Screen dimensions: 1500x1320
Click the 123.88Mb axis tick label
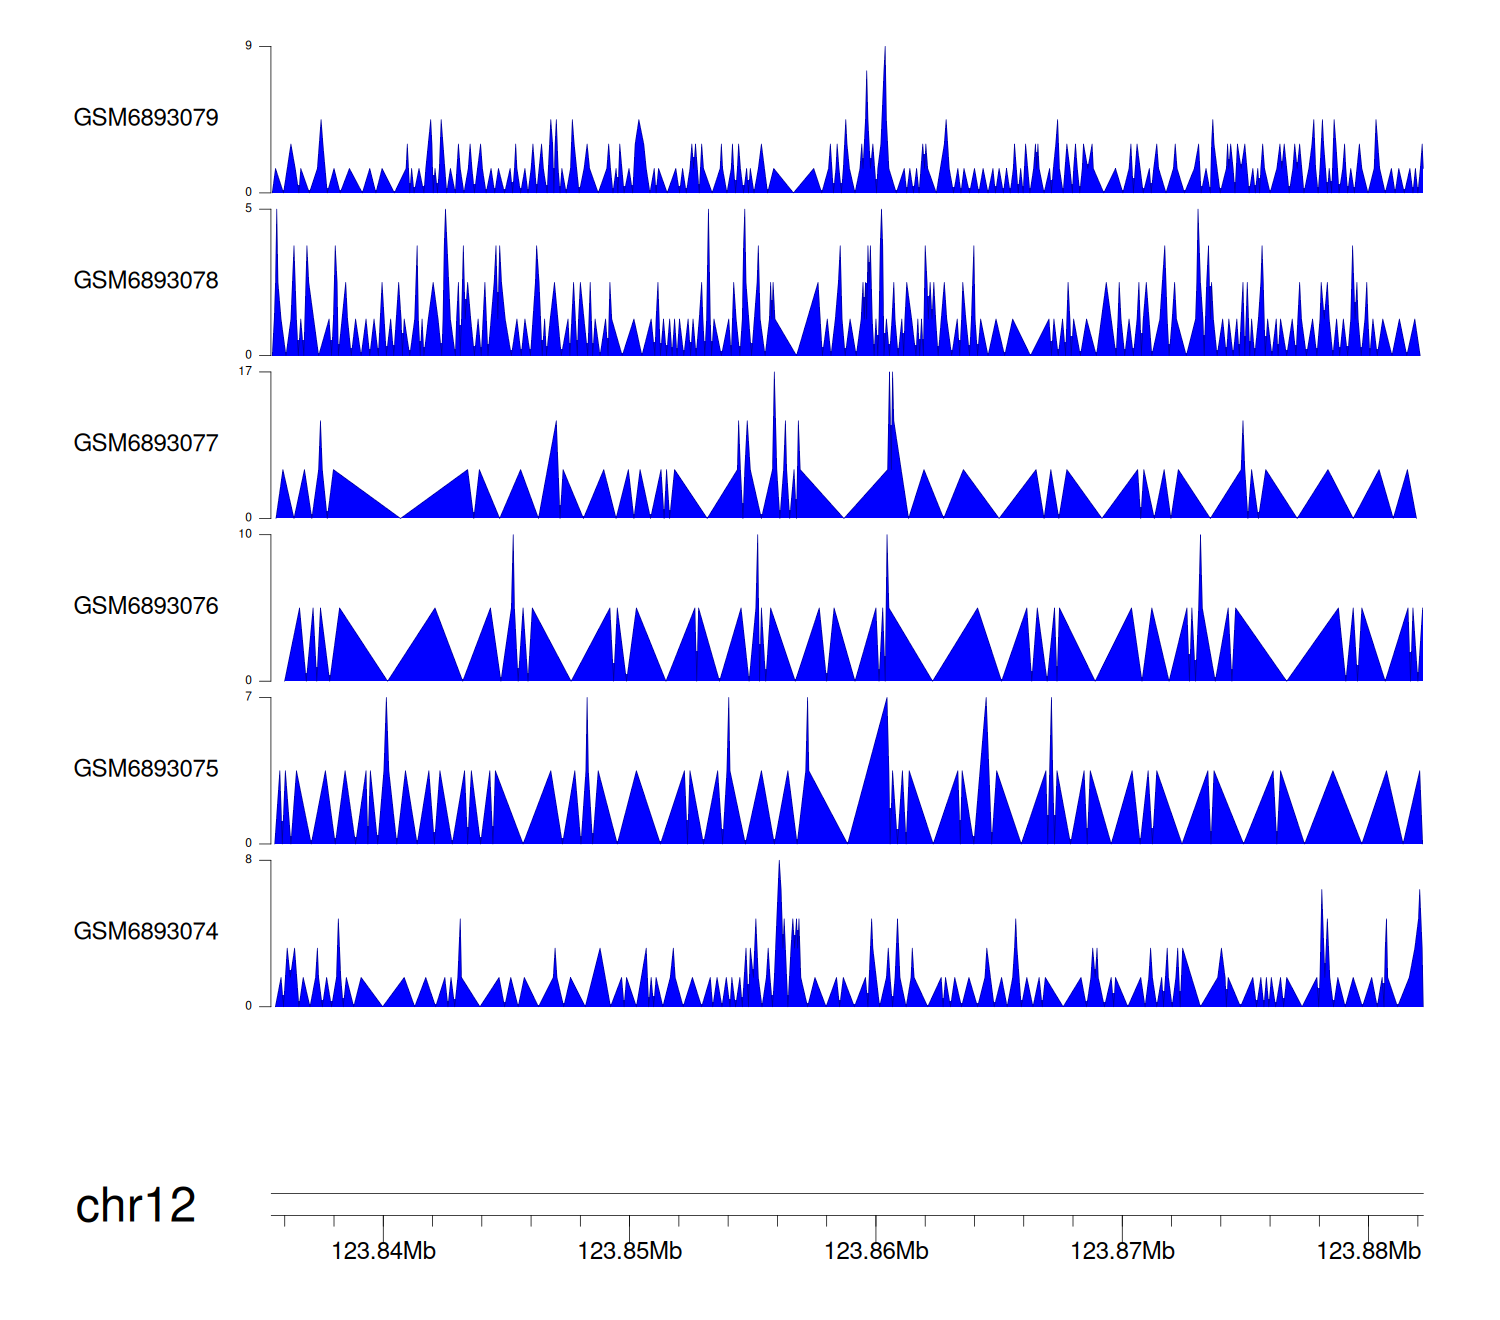pyautogui.click(x=1368, y=1252)
